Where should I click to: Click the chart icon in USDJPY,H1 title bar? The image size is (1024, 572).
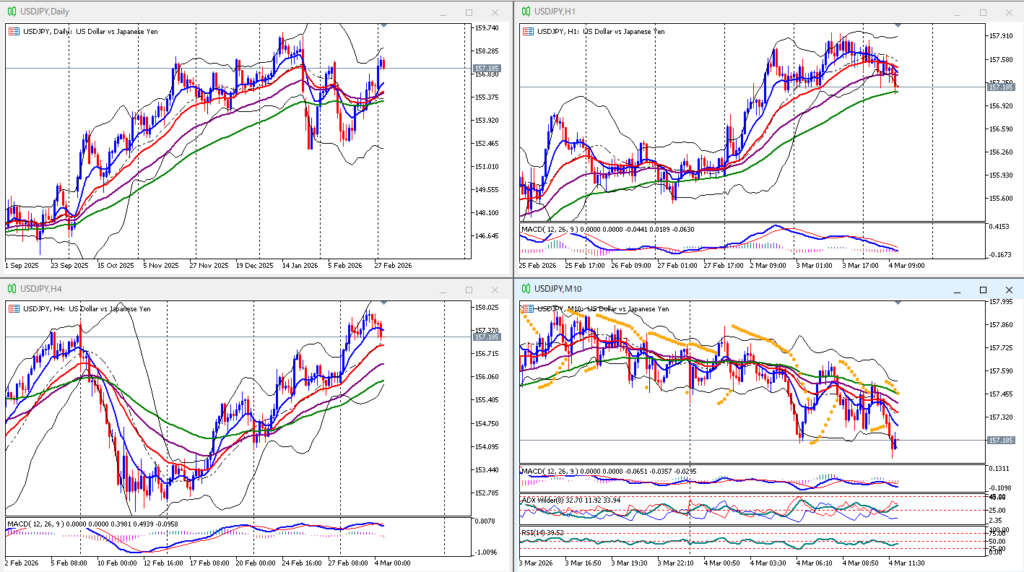pyautogui.click(x=524, y=12)
